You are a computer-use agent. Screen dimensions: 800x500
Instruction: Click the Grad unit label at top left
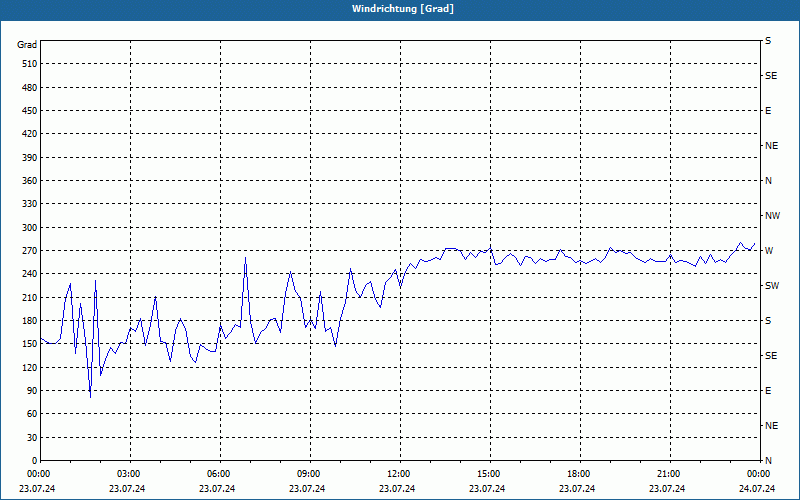(27, 45)
